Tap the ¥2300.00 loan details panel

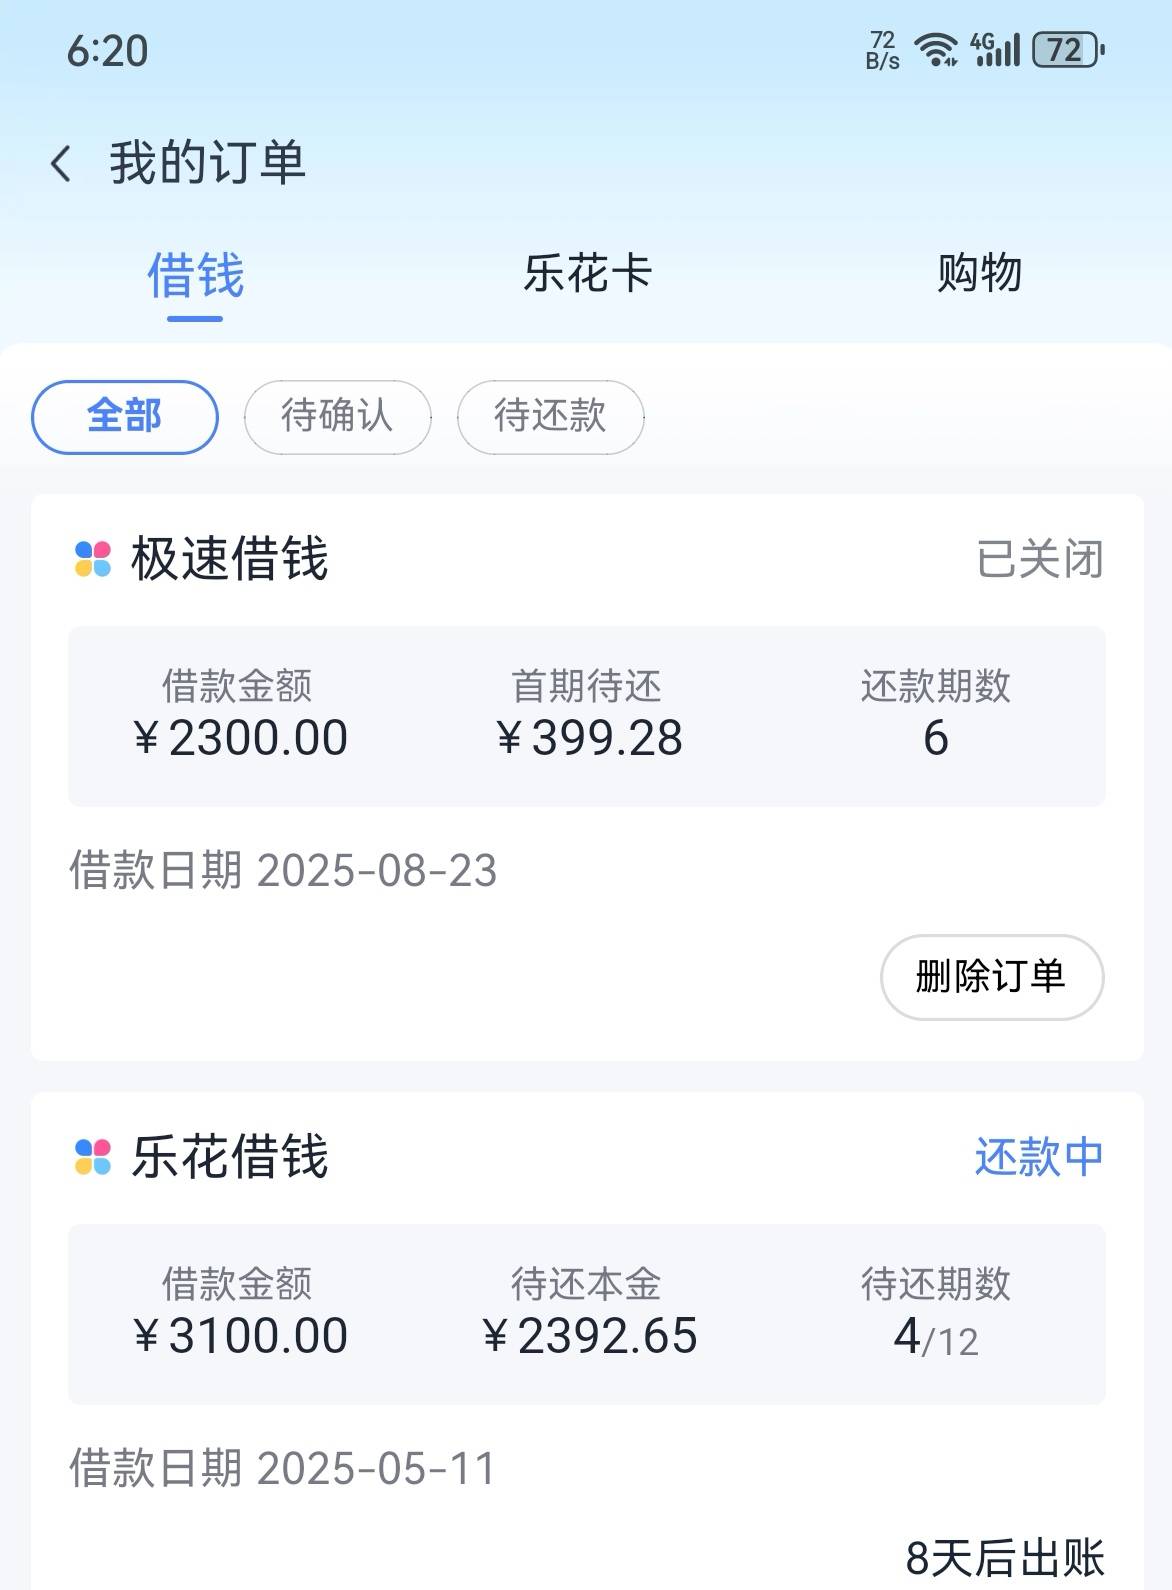(x=587, y=716)
